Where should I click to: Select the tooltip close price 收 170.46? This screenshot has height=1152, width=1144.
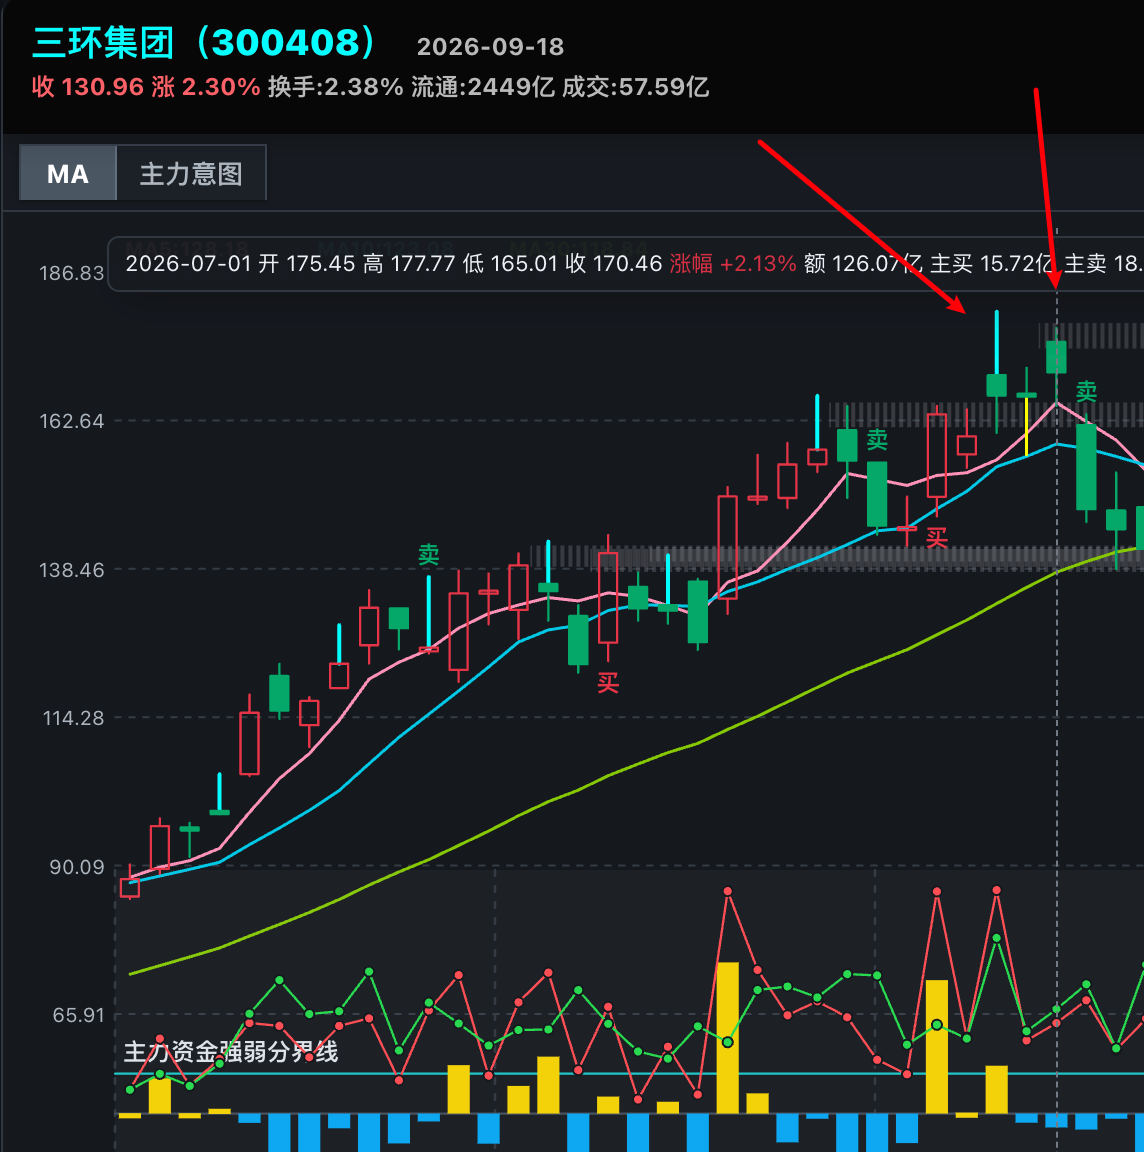click(614, 264)
